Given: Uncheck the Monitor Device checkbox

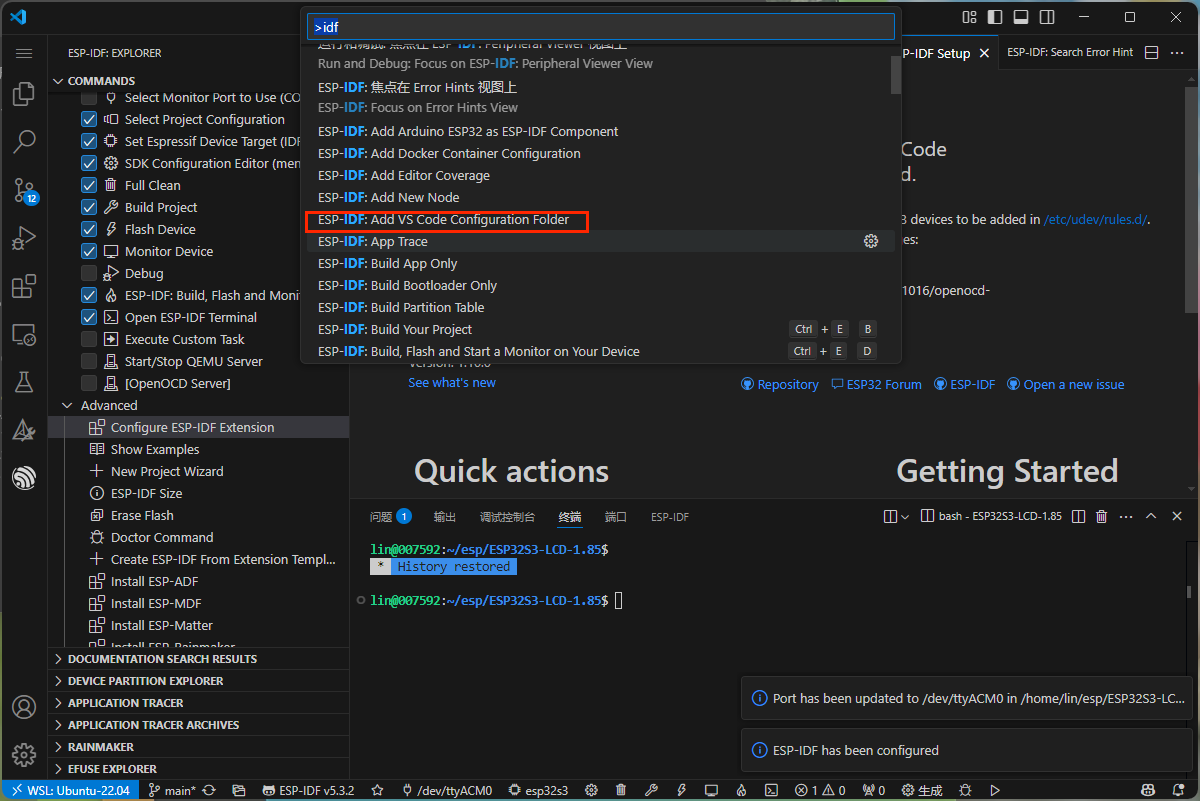Looking at the screenshot, I should (x=88, y=251).
